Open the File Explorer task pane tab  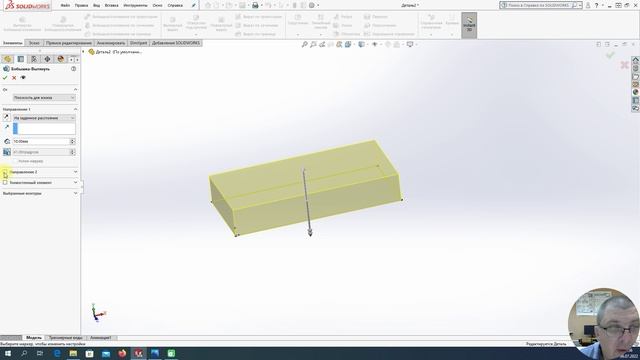[x=636, y=76]
